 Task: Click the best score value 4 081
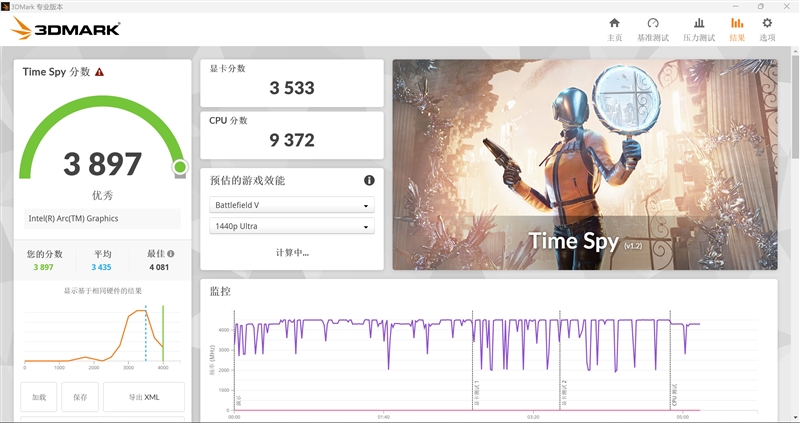click(159, 267)
